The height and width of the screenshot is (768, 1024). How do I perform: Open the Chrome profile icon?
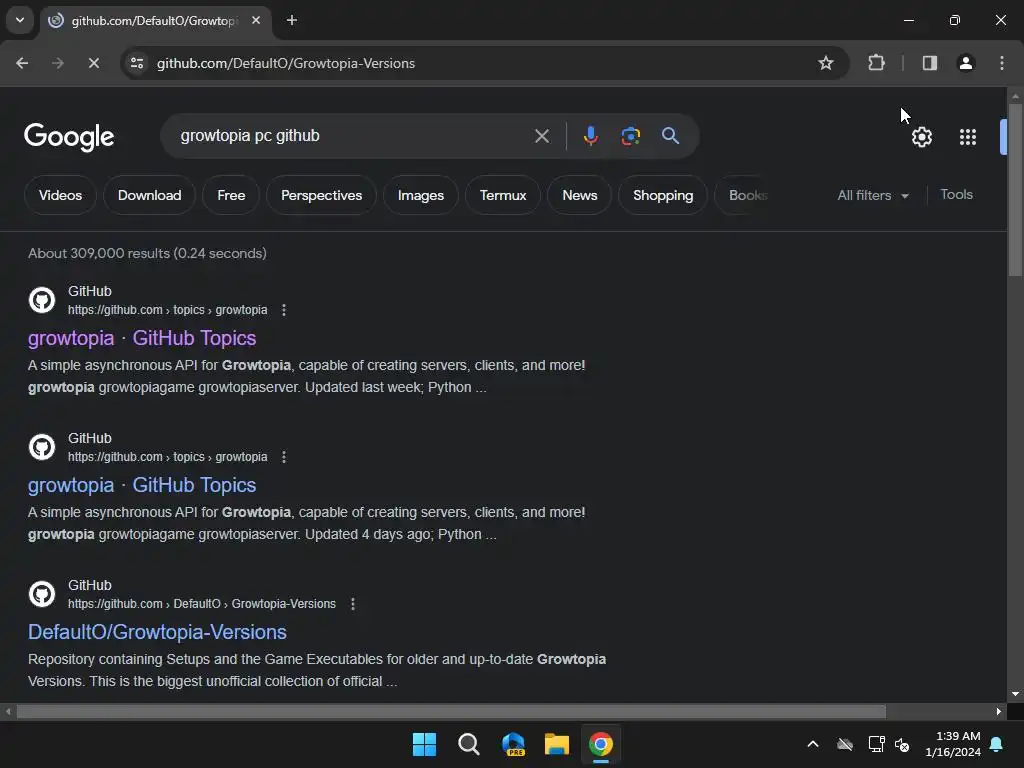[x=965, y=63]
